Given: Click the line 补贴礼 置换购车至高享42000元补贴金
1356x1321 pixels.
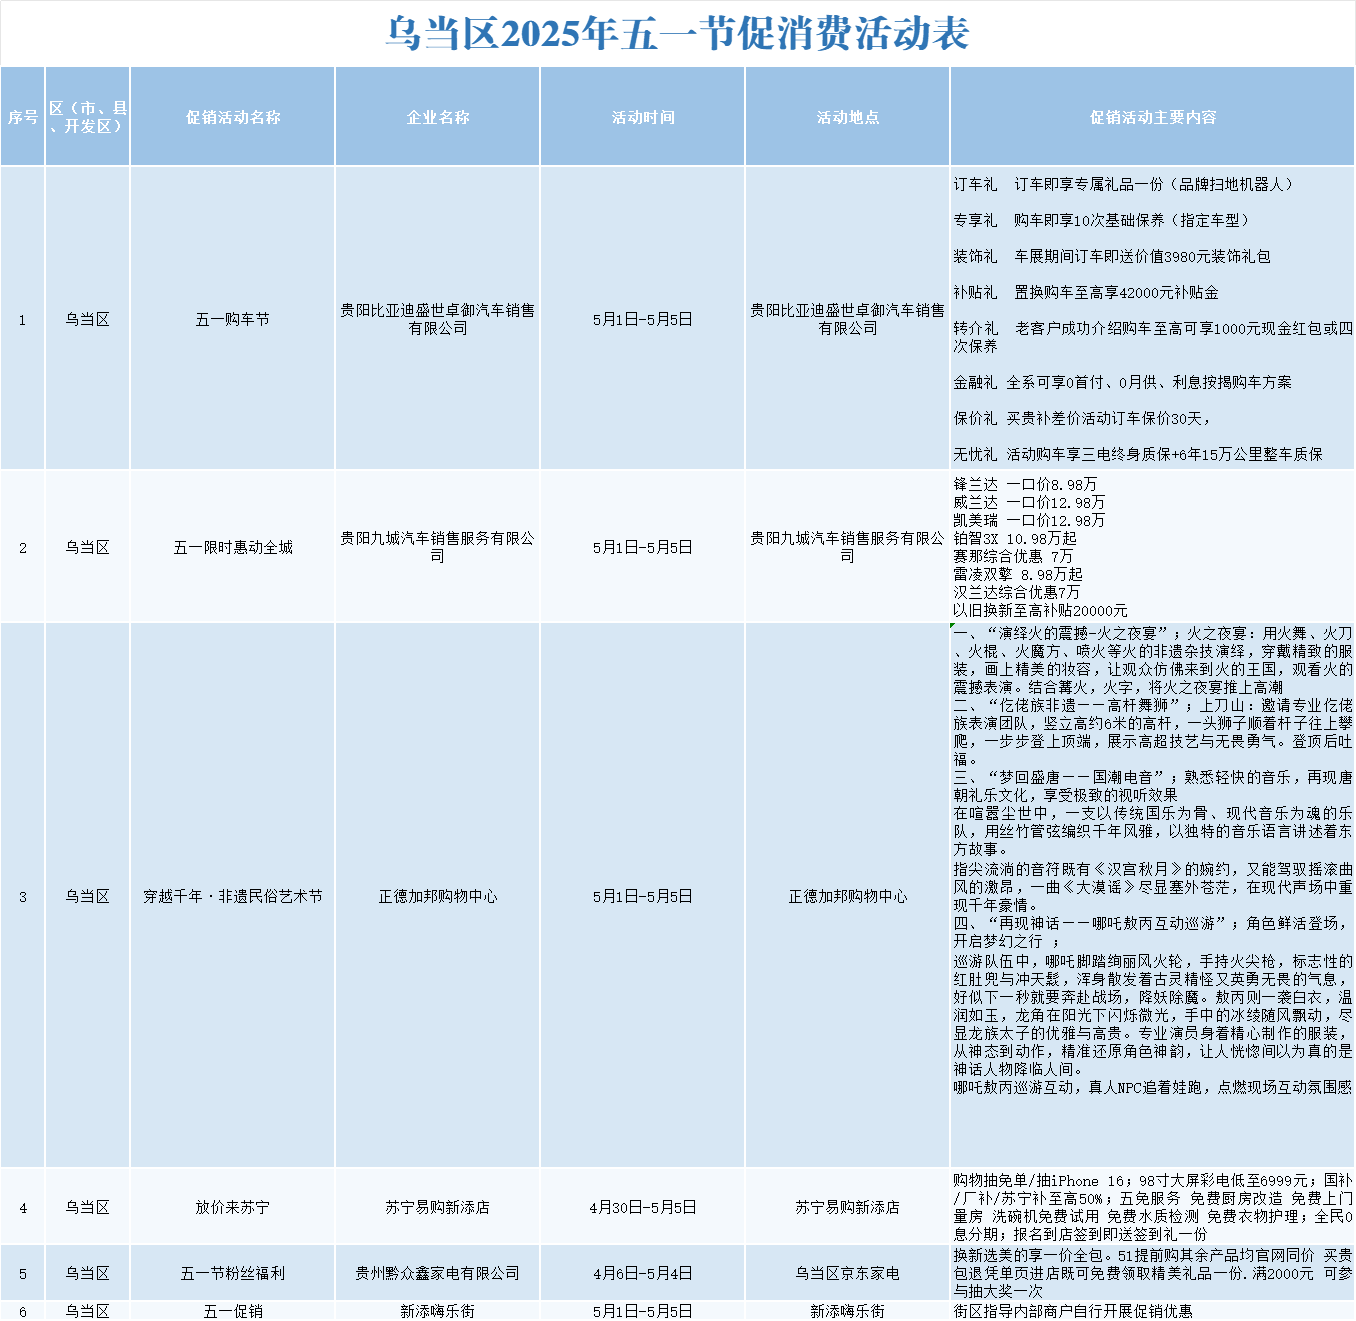Looking at the screenshot, I should pos(1086,292).
